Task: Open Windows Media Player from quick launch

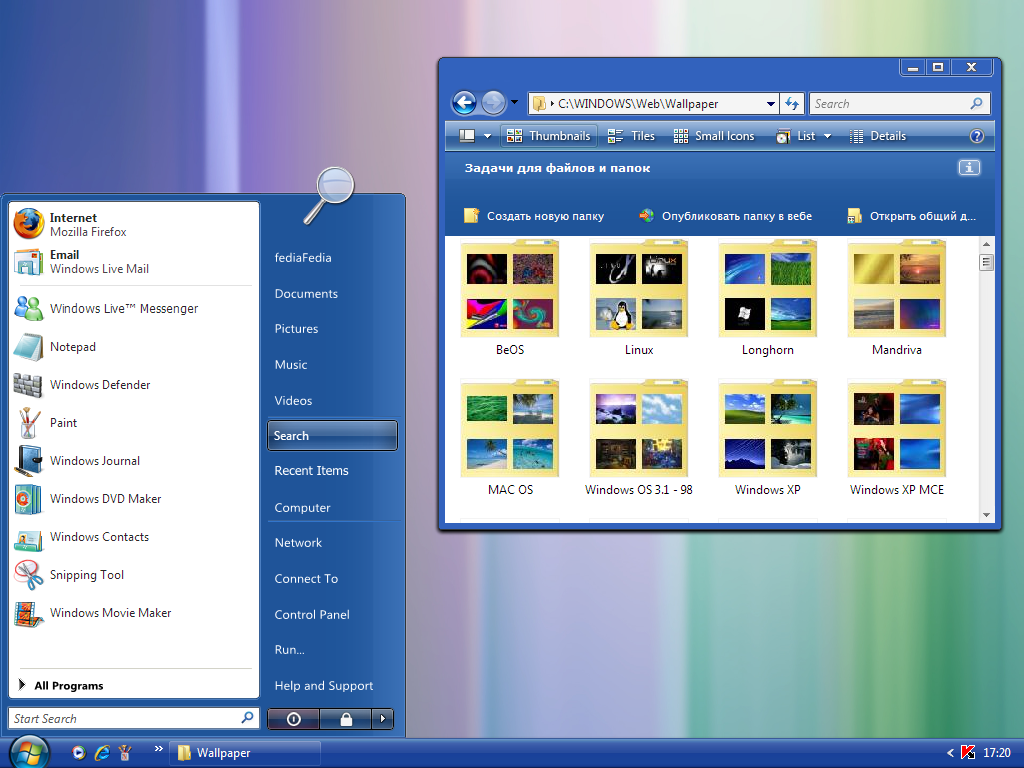Action: pos(79,753)
